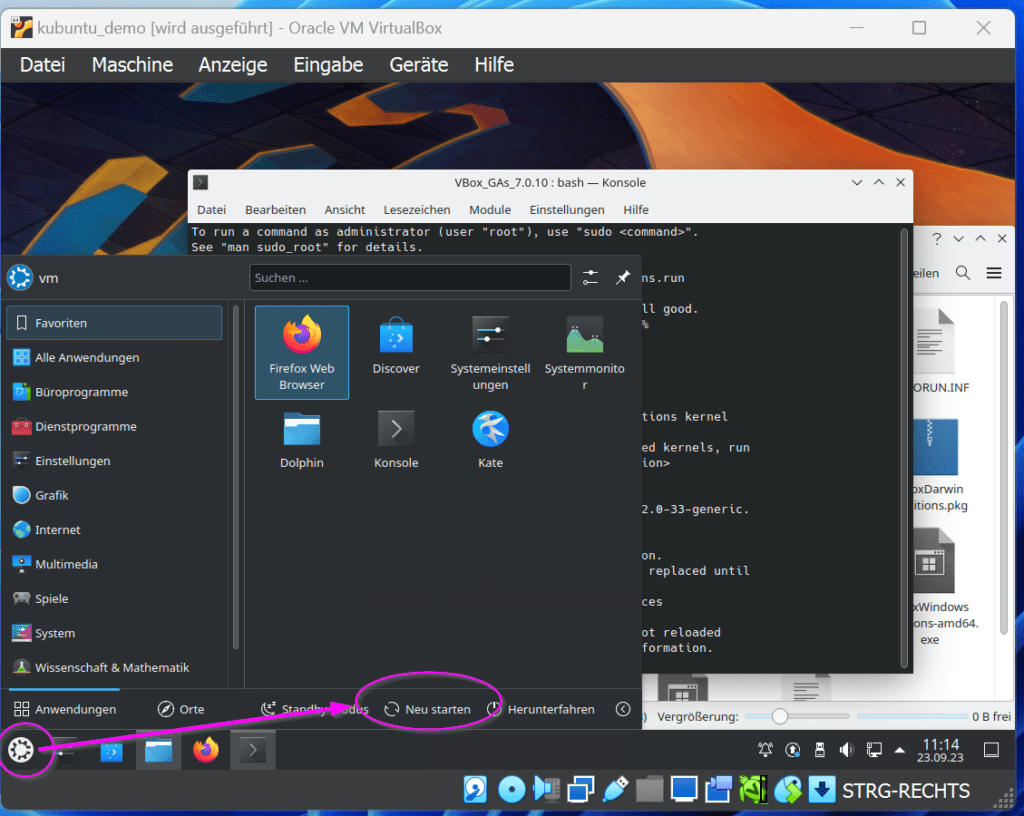
Task: Click Neu starten to reboot
Action: tap(427, 709)
